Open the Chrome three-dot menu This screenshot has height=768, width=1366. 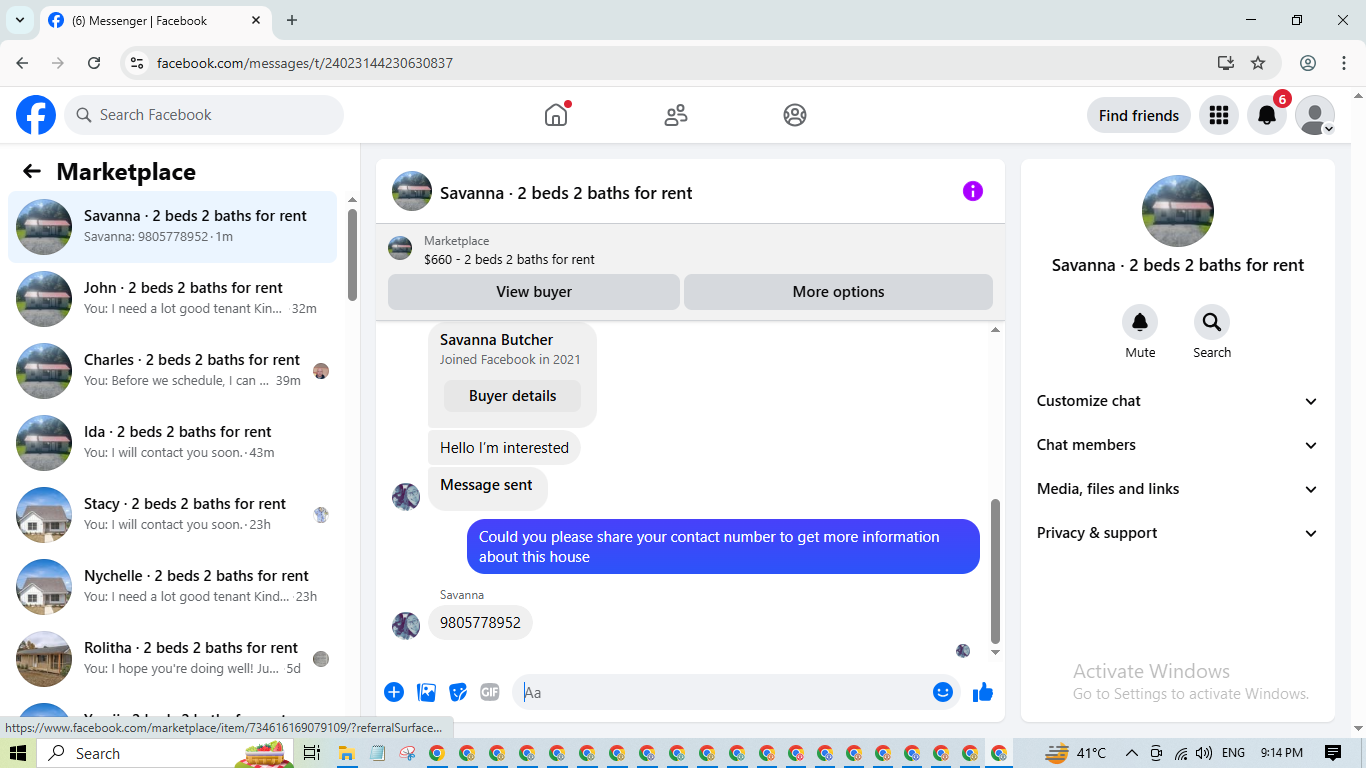point(1344,63)
